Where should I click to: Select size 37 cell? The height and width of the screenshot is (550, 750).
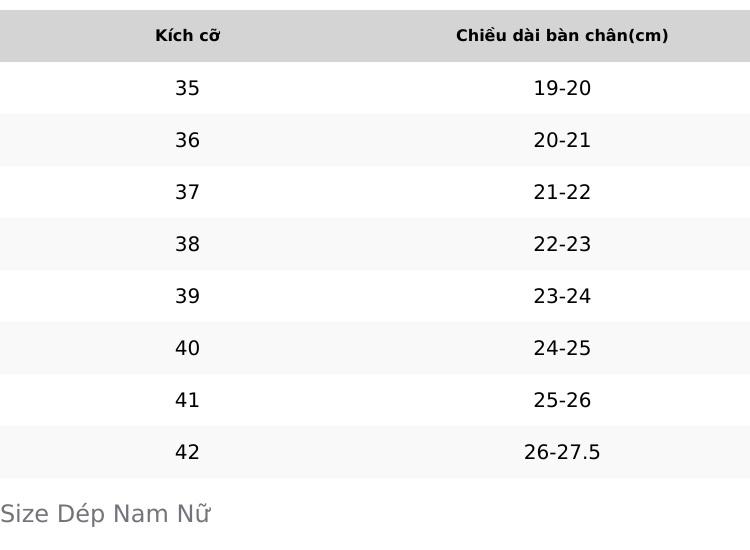coord(188,192)
